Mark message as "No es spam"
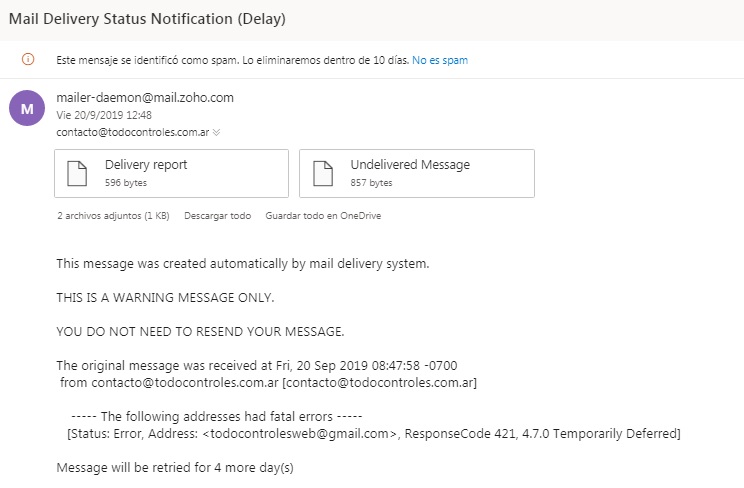Image resolution: width=744 pixels, height=488 pixels. [441, 60]
